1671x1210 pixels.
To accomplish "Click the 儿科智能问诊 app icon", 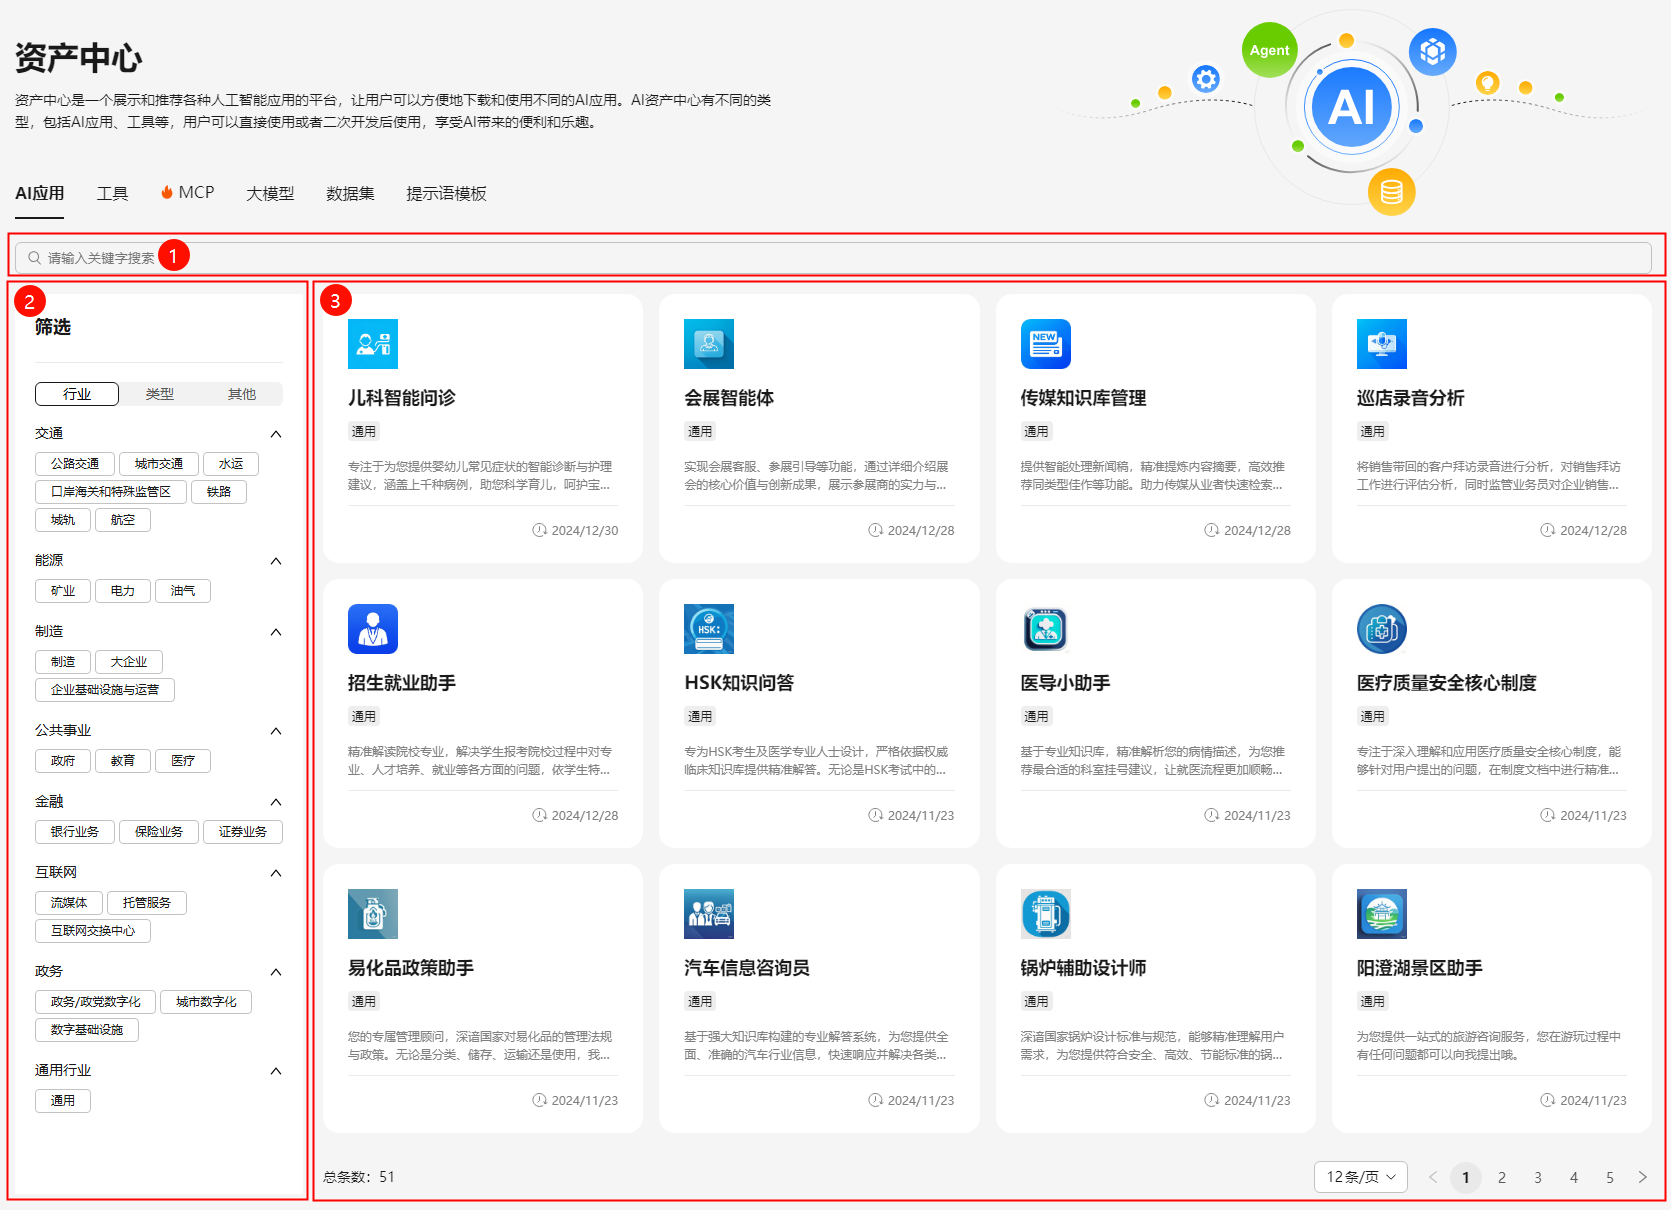I will (372, 344).
